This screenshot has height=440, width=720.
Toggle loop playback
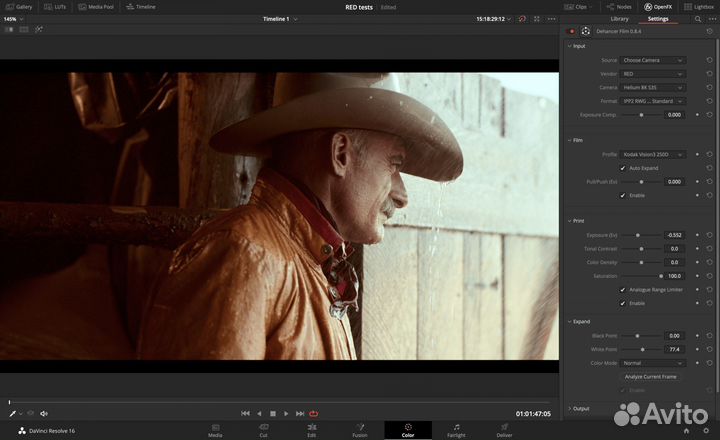[x=314, y=413]
